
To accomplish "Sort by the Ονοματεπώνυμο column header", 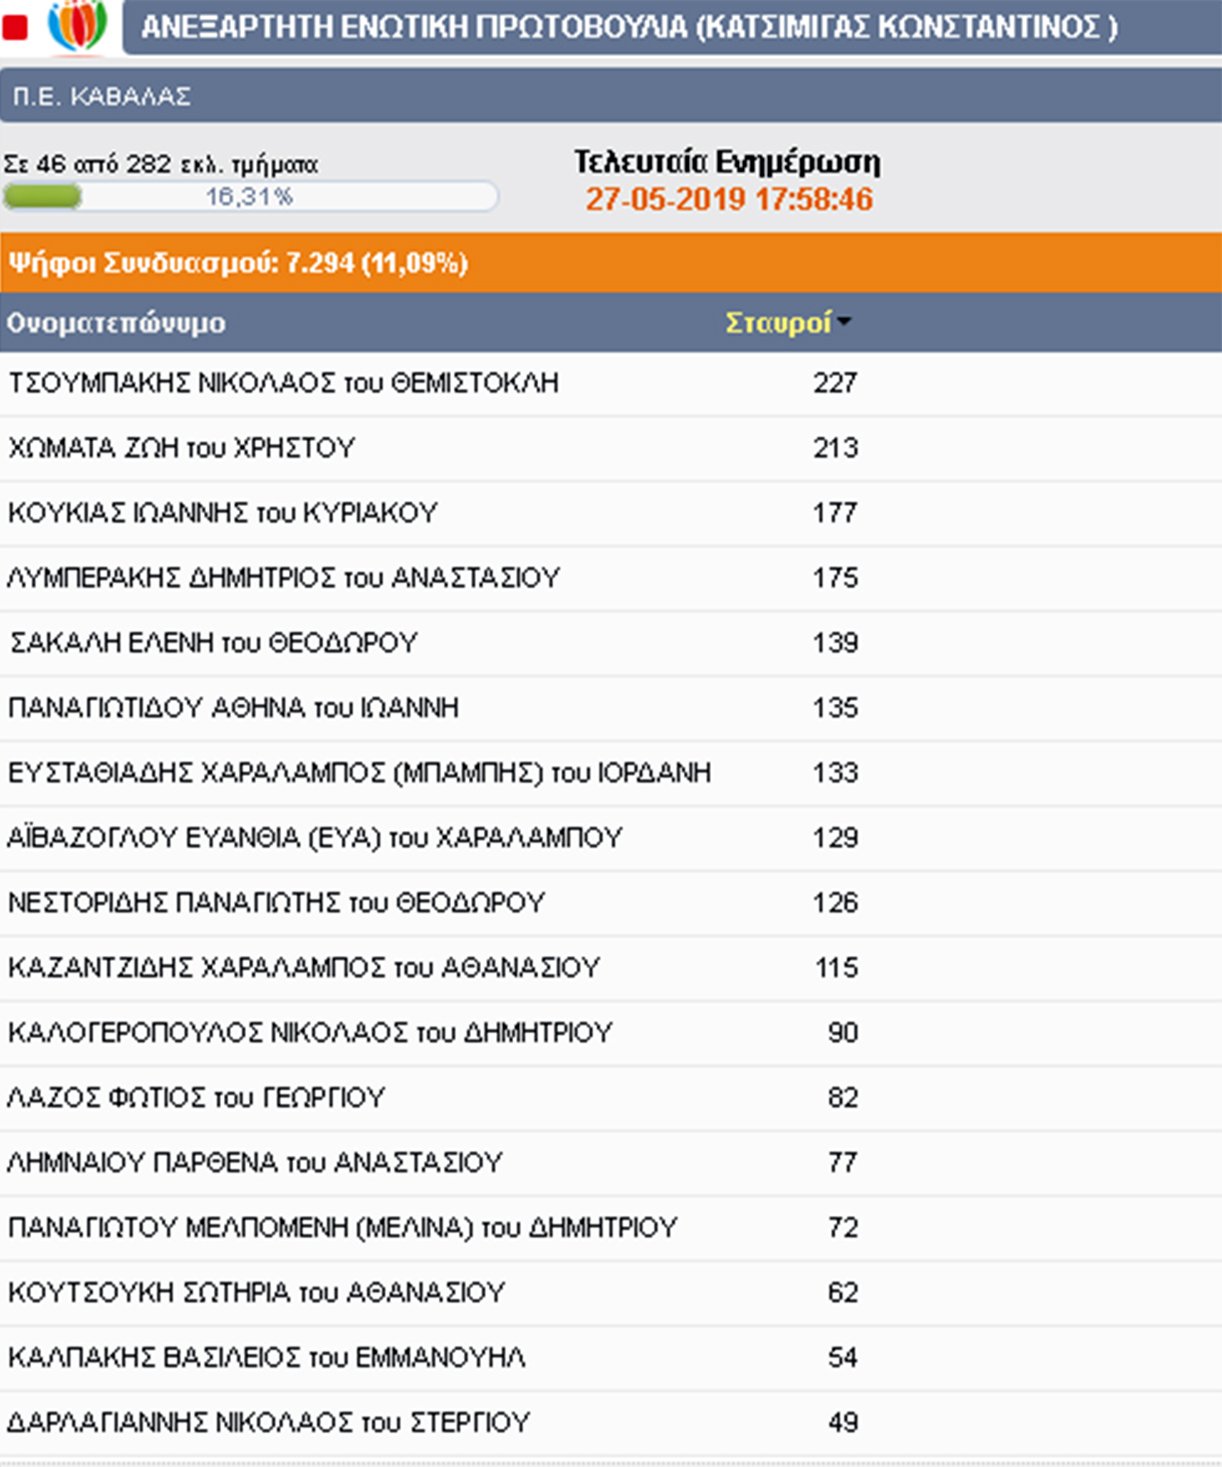I will [x=116, y=323].
